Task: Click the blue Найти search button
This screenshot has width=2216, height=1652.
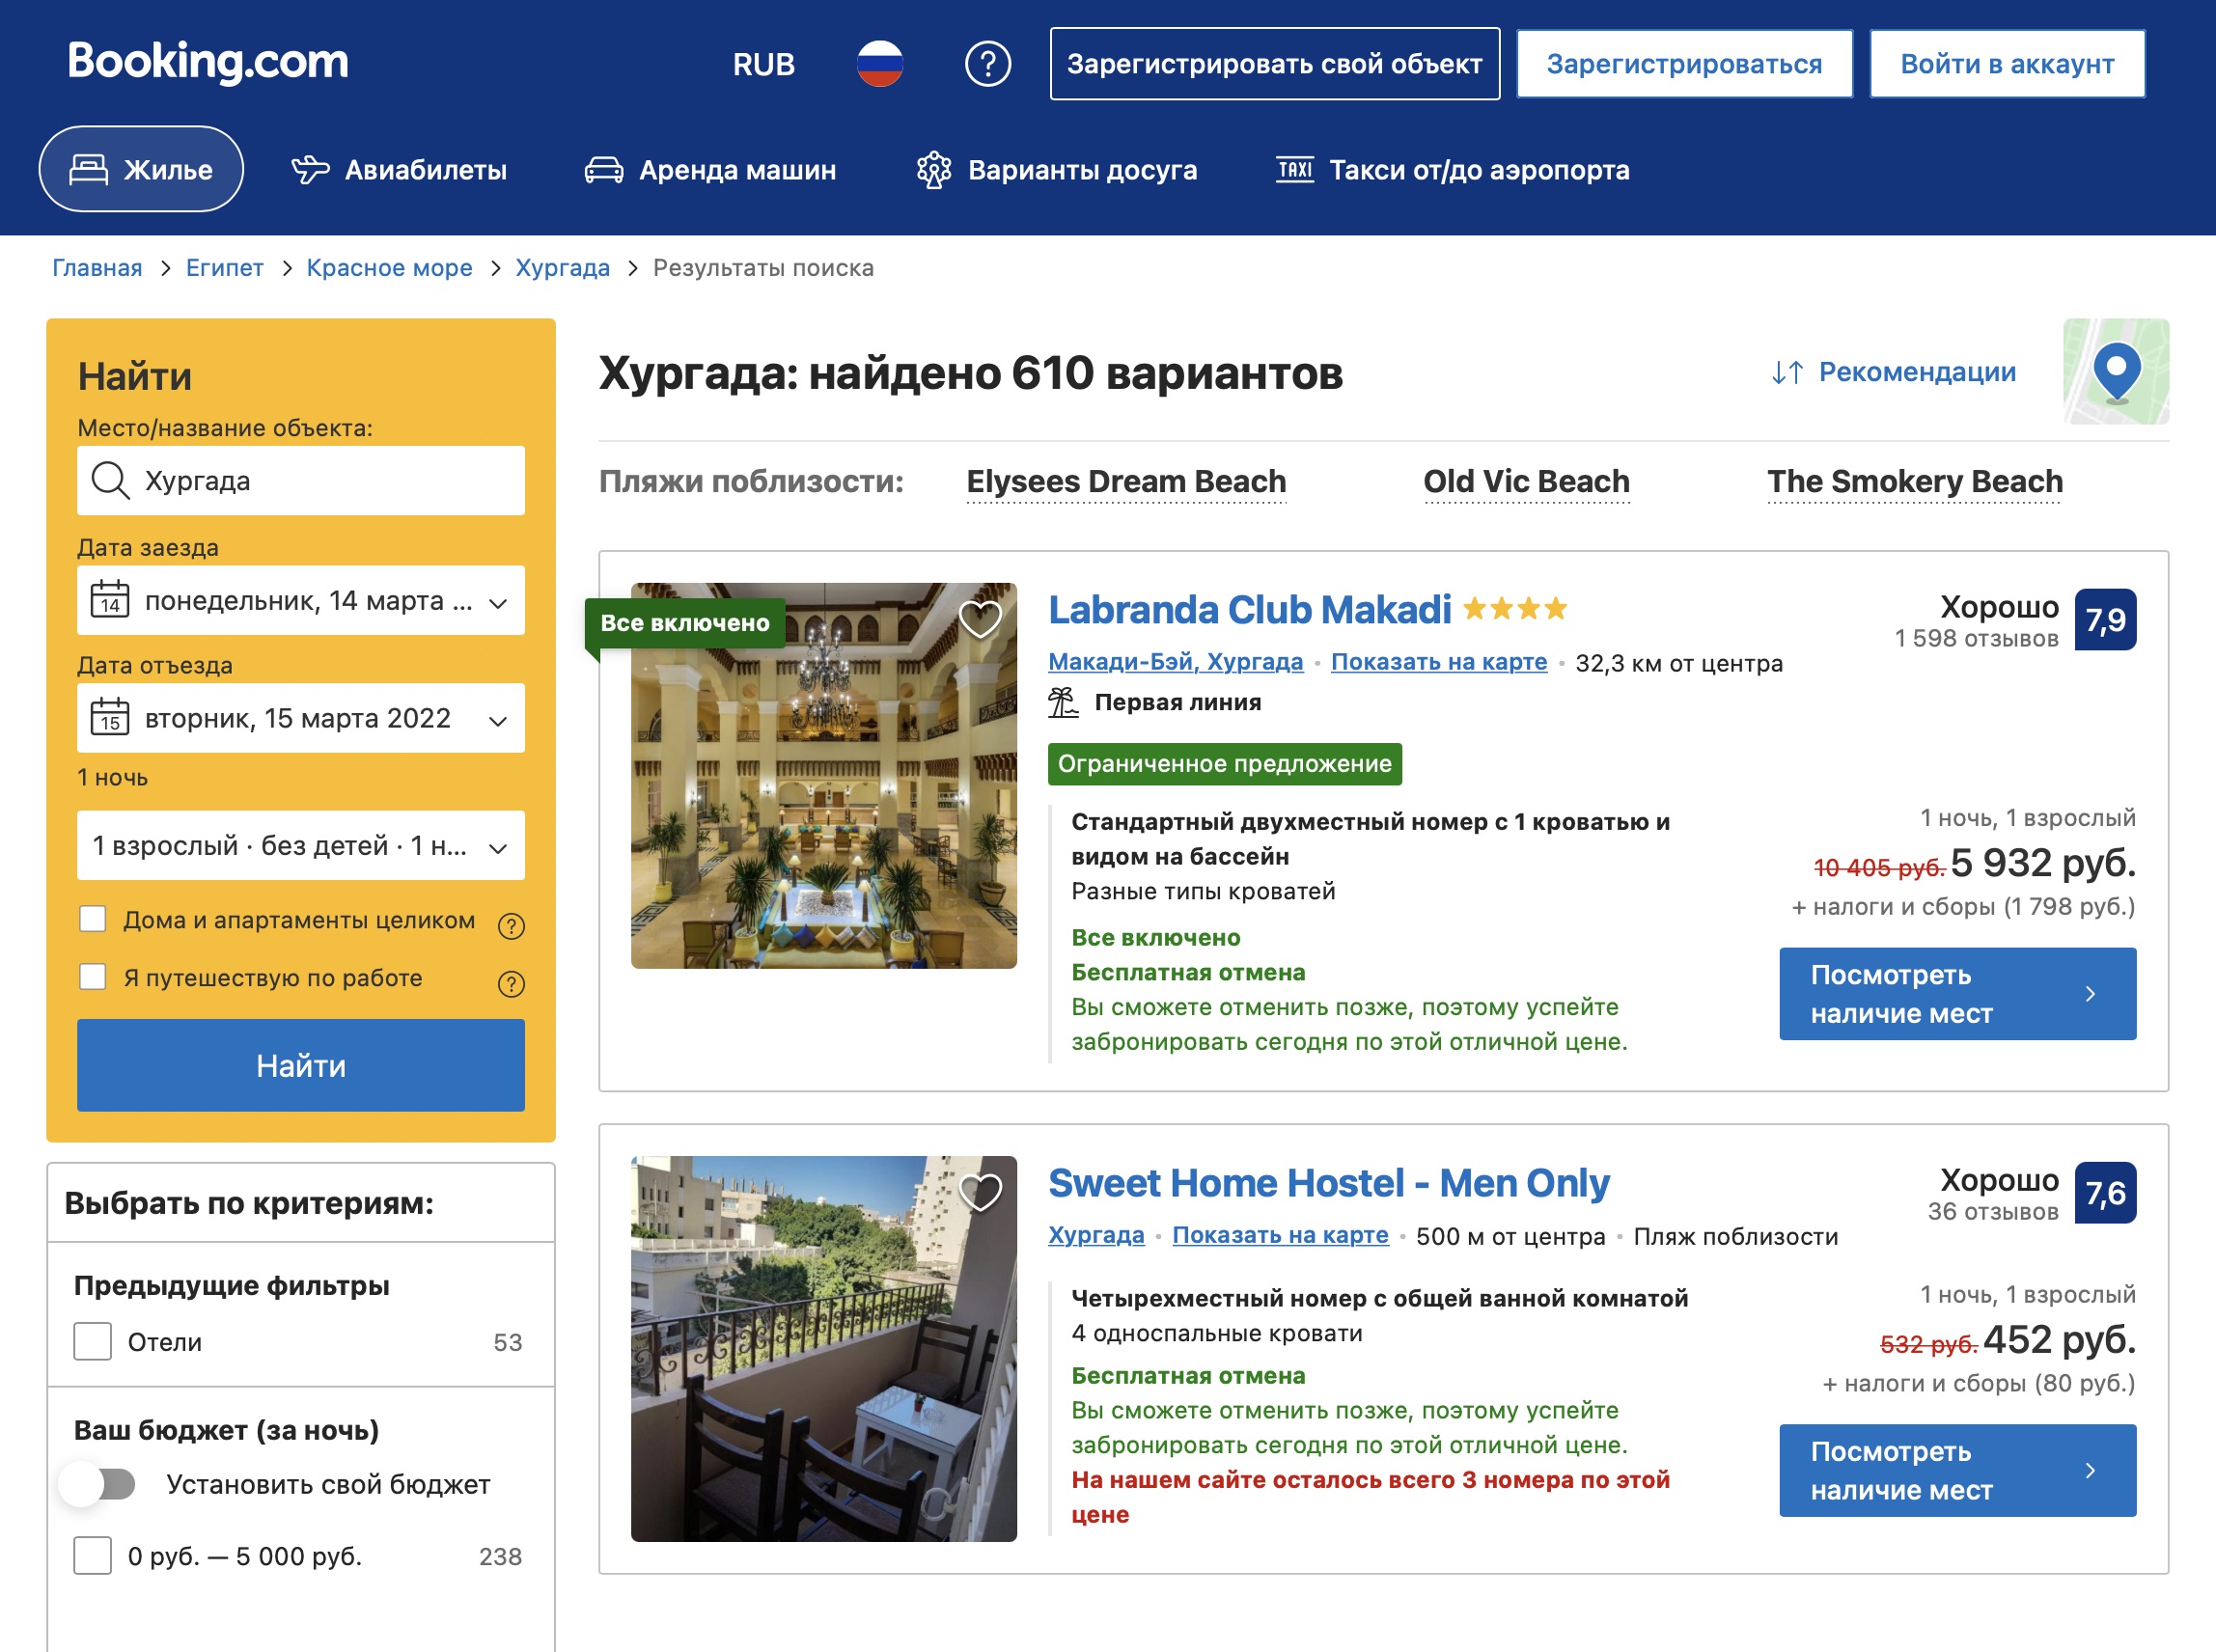Action: coord(300,1066)
